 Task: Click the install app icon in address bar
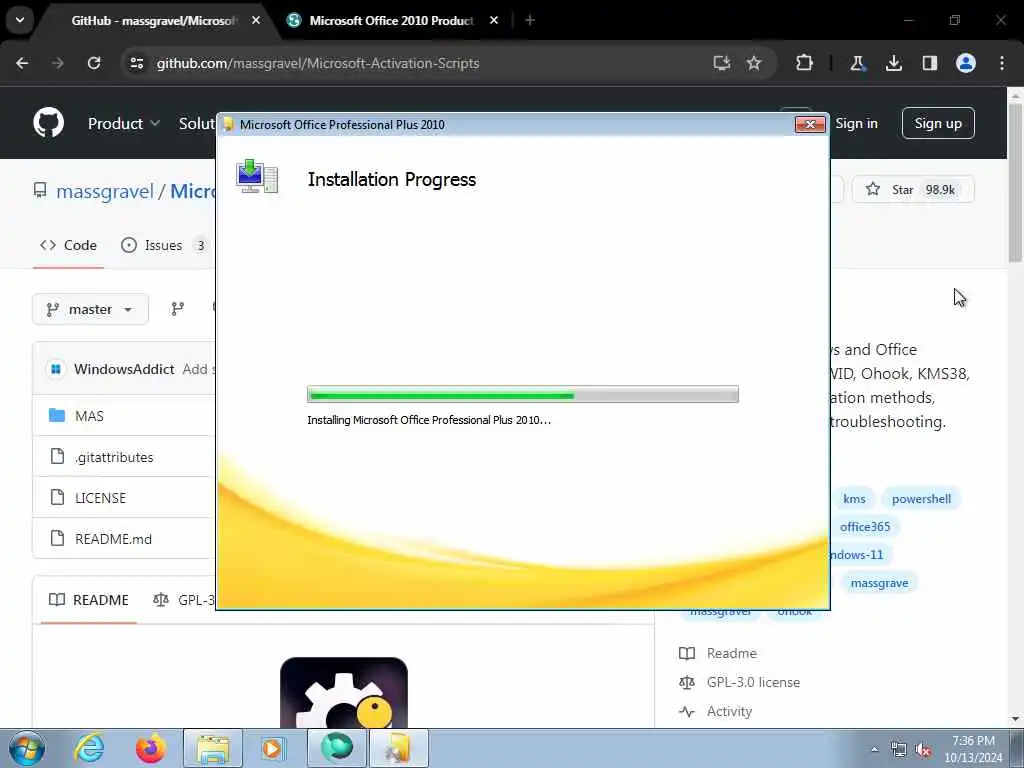[721, 63]
